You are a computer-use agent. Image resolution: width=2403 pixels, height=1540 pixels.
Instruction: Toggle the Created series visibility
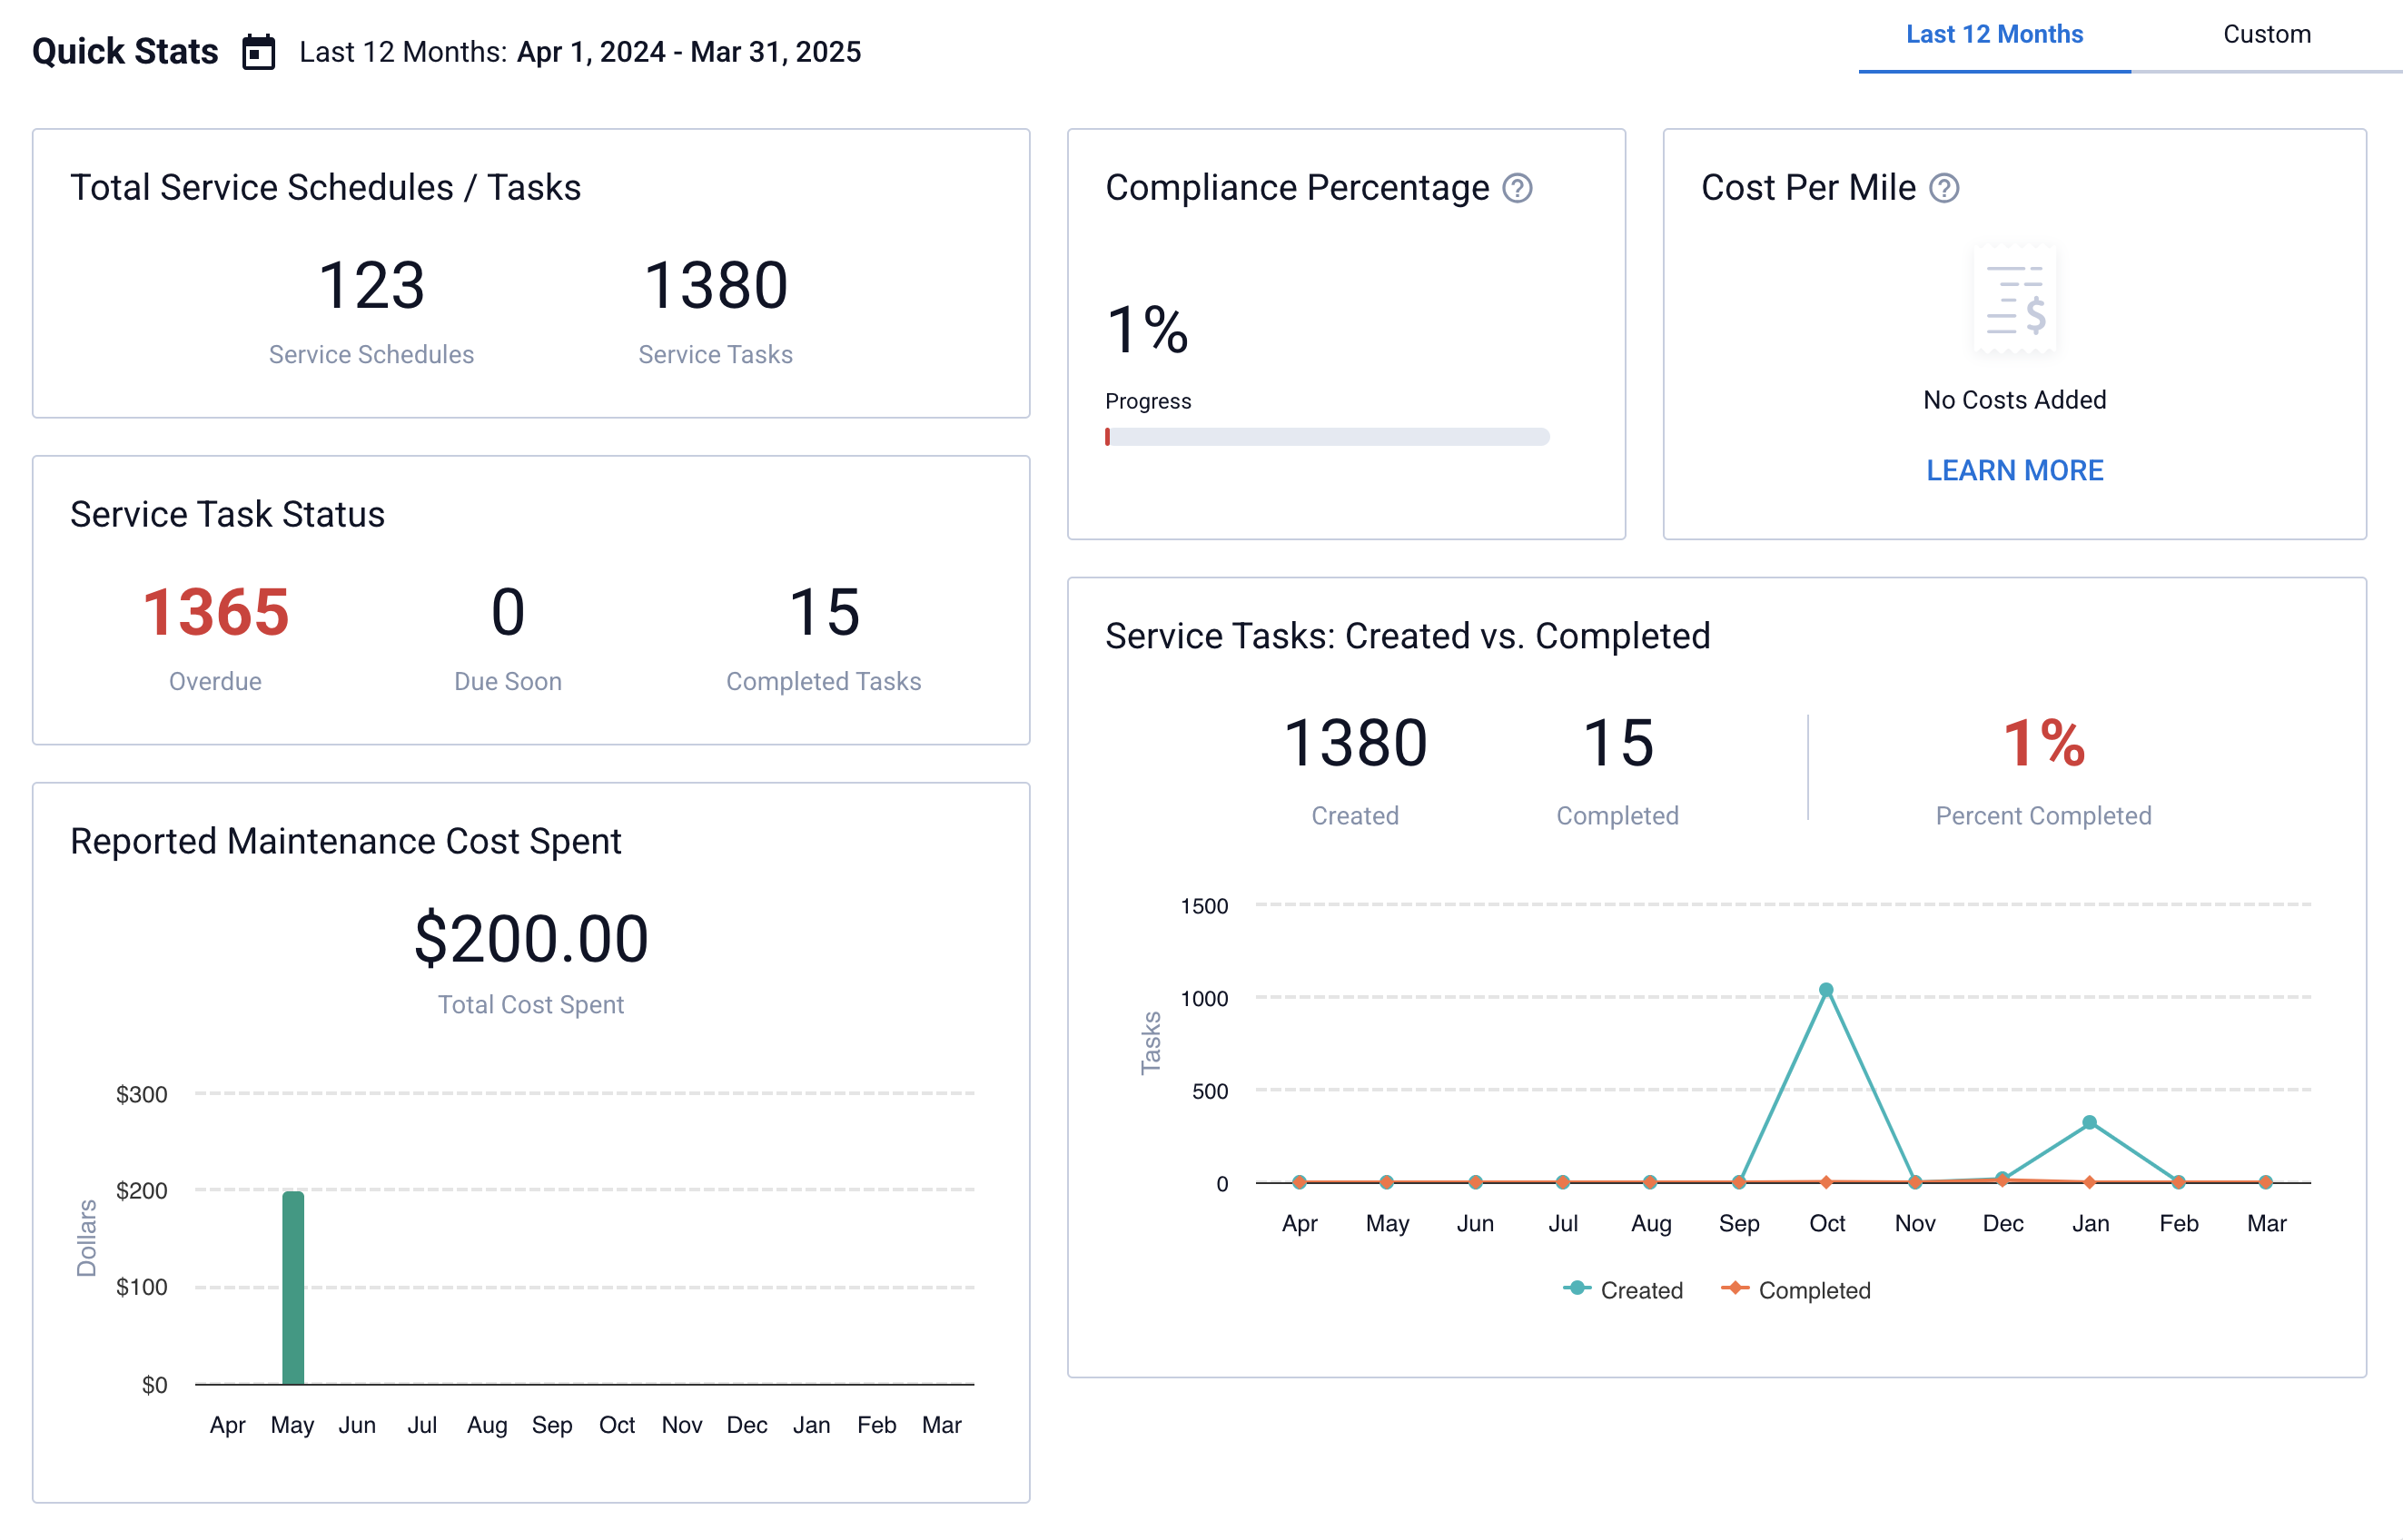(1641, 1290)
